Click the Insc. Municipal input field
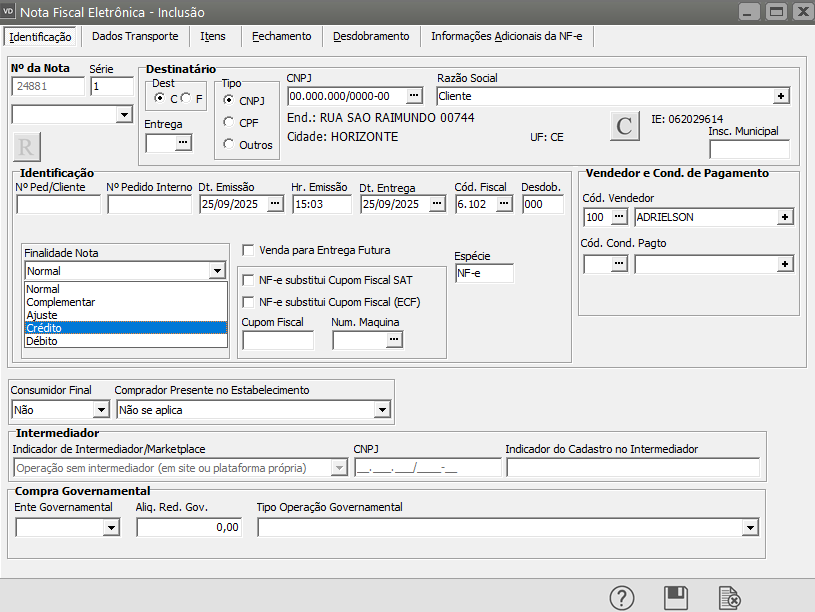815x612 pixels. point(750,149)
